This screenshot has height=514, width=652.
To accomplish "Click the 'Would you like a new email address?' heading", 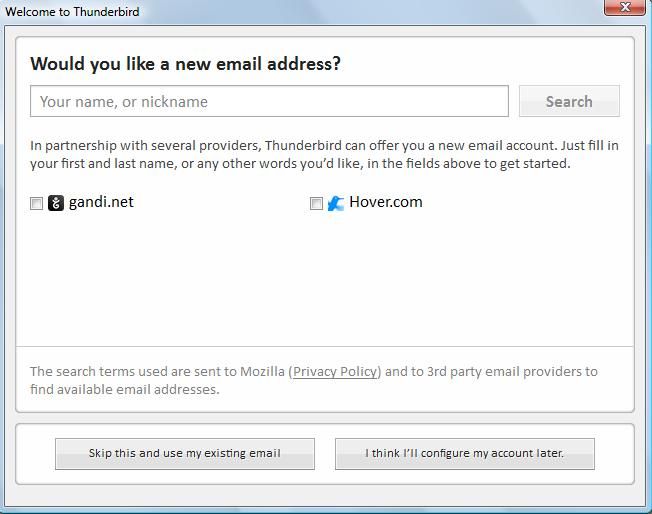I will [x=186, y=64].
